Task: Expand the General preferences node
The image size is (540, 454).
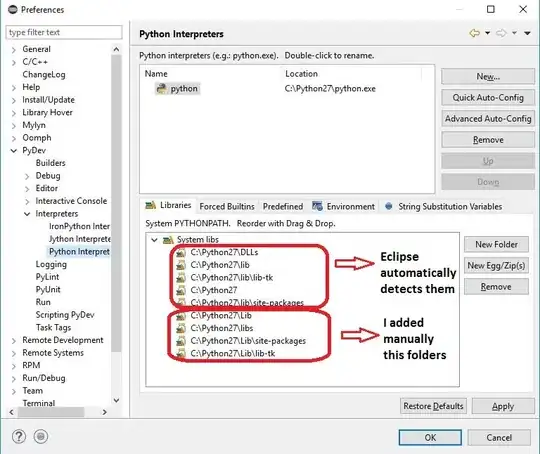Action: [14, 50]
